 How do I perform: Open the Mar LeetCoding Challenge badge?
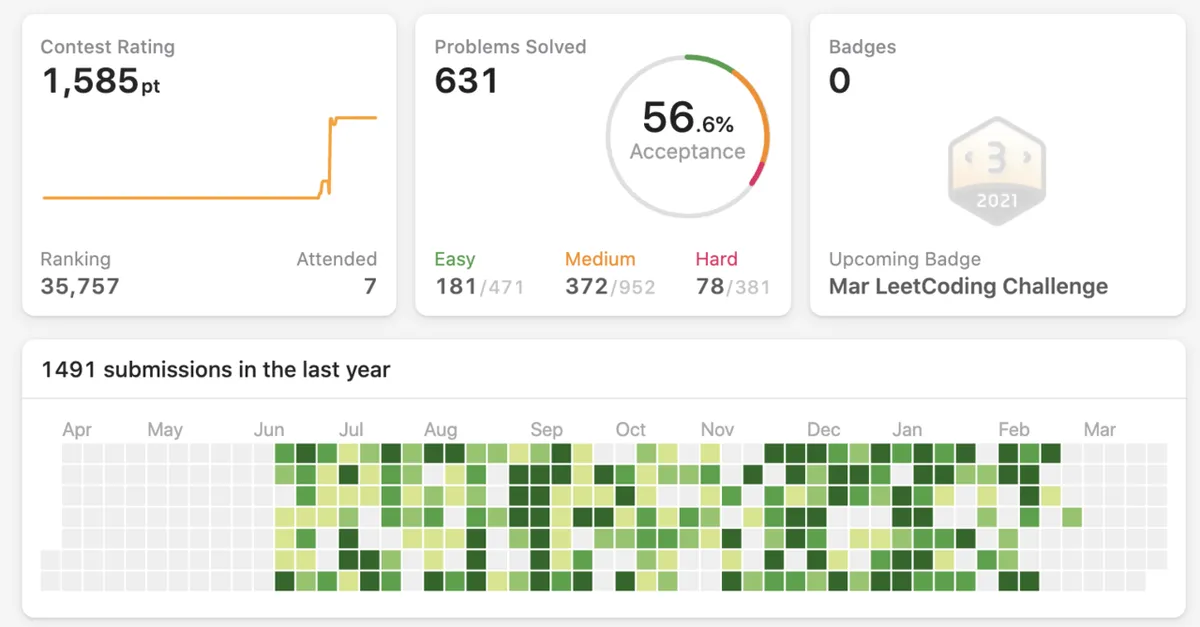click(x=968, y=286)
